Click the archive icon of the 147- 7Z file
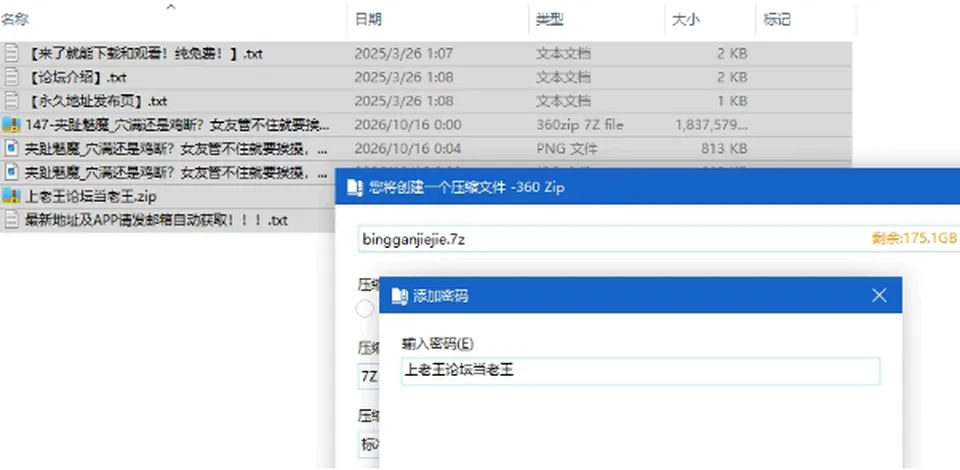 click(x=11, y=125)
